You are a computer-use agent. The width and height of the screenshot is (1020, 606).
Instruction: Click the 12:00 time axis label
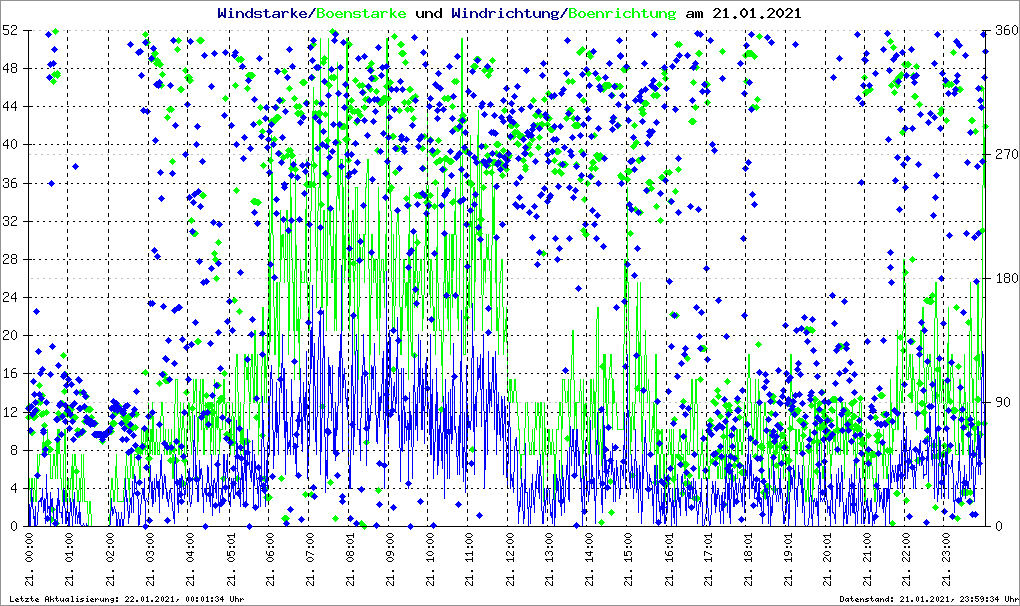click(x=509, y=559)
